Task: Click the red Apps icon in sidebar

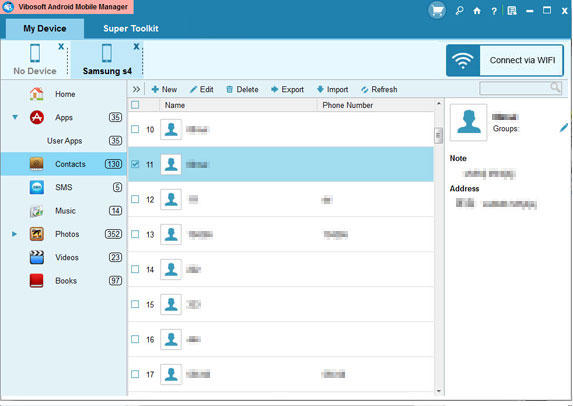Action: click(x=37, y=117)
